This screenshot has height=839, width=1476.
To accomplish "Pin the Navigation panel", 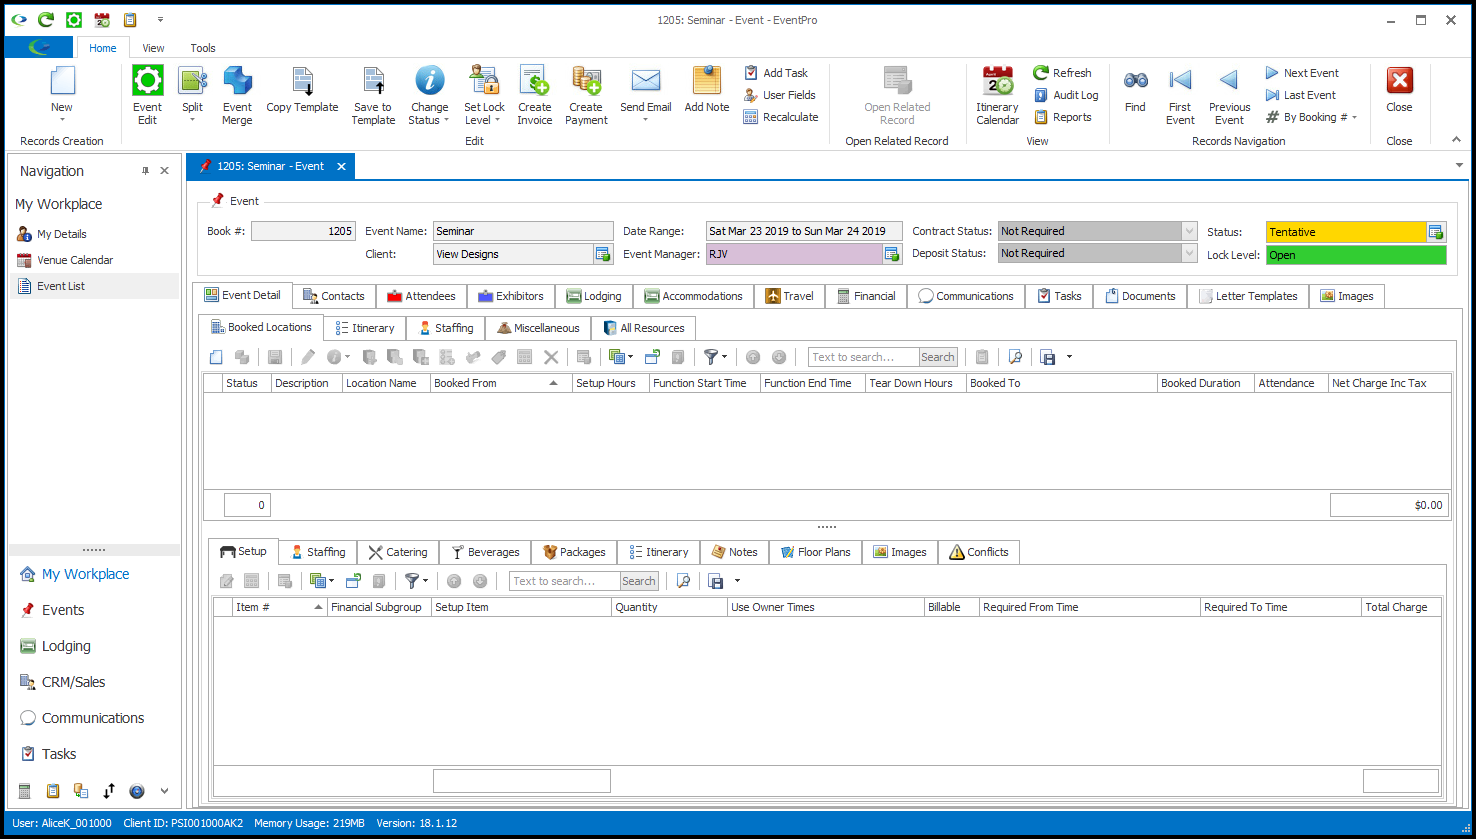I will coord(145,171).
